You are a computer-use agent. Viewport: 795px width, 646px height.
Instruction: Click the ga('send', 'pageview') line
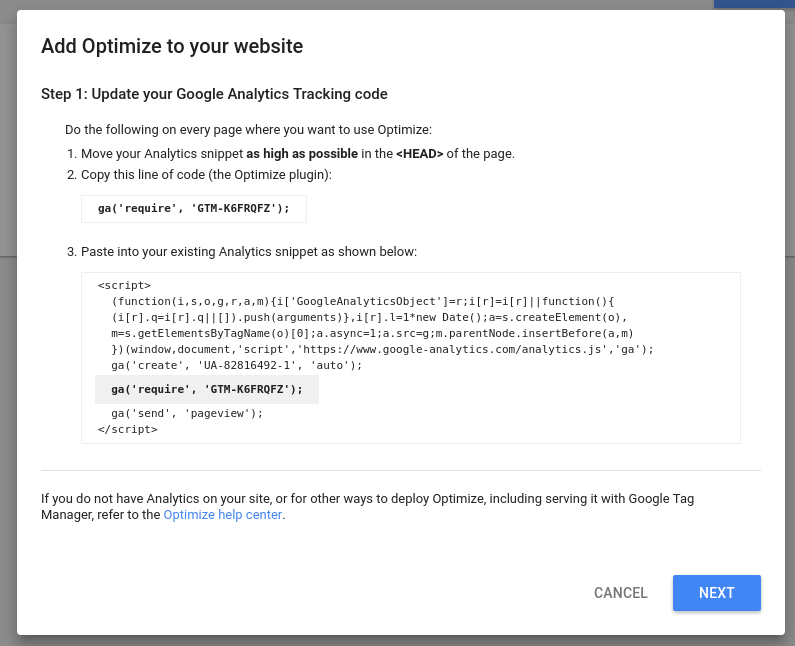[x=187, y=413]
